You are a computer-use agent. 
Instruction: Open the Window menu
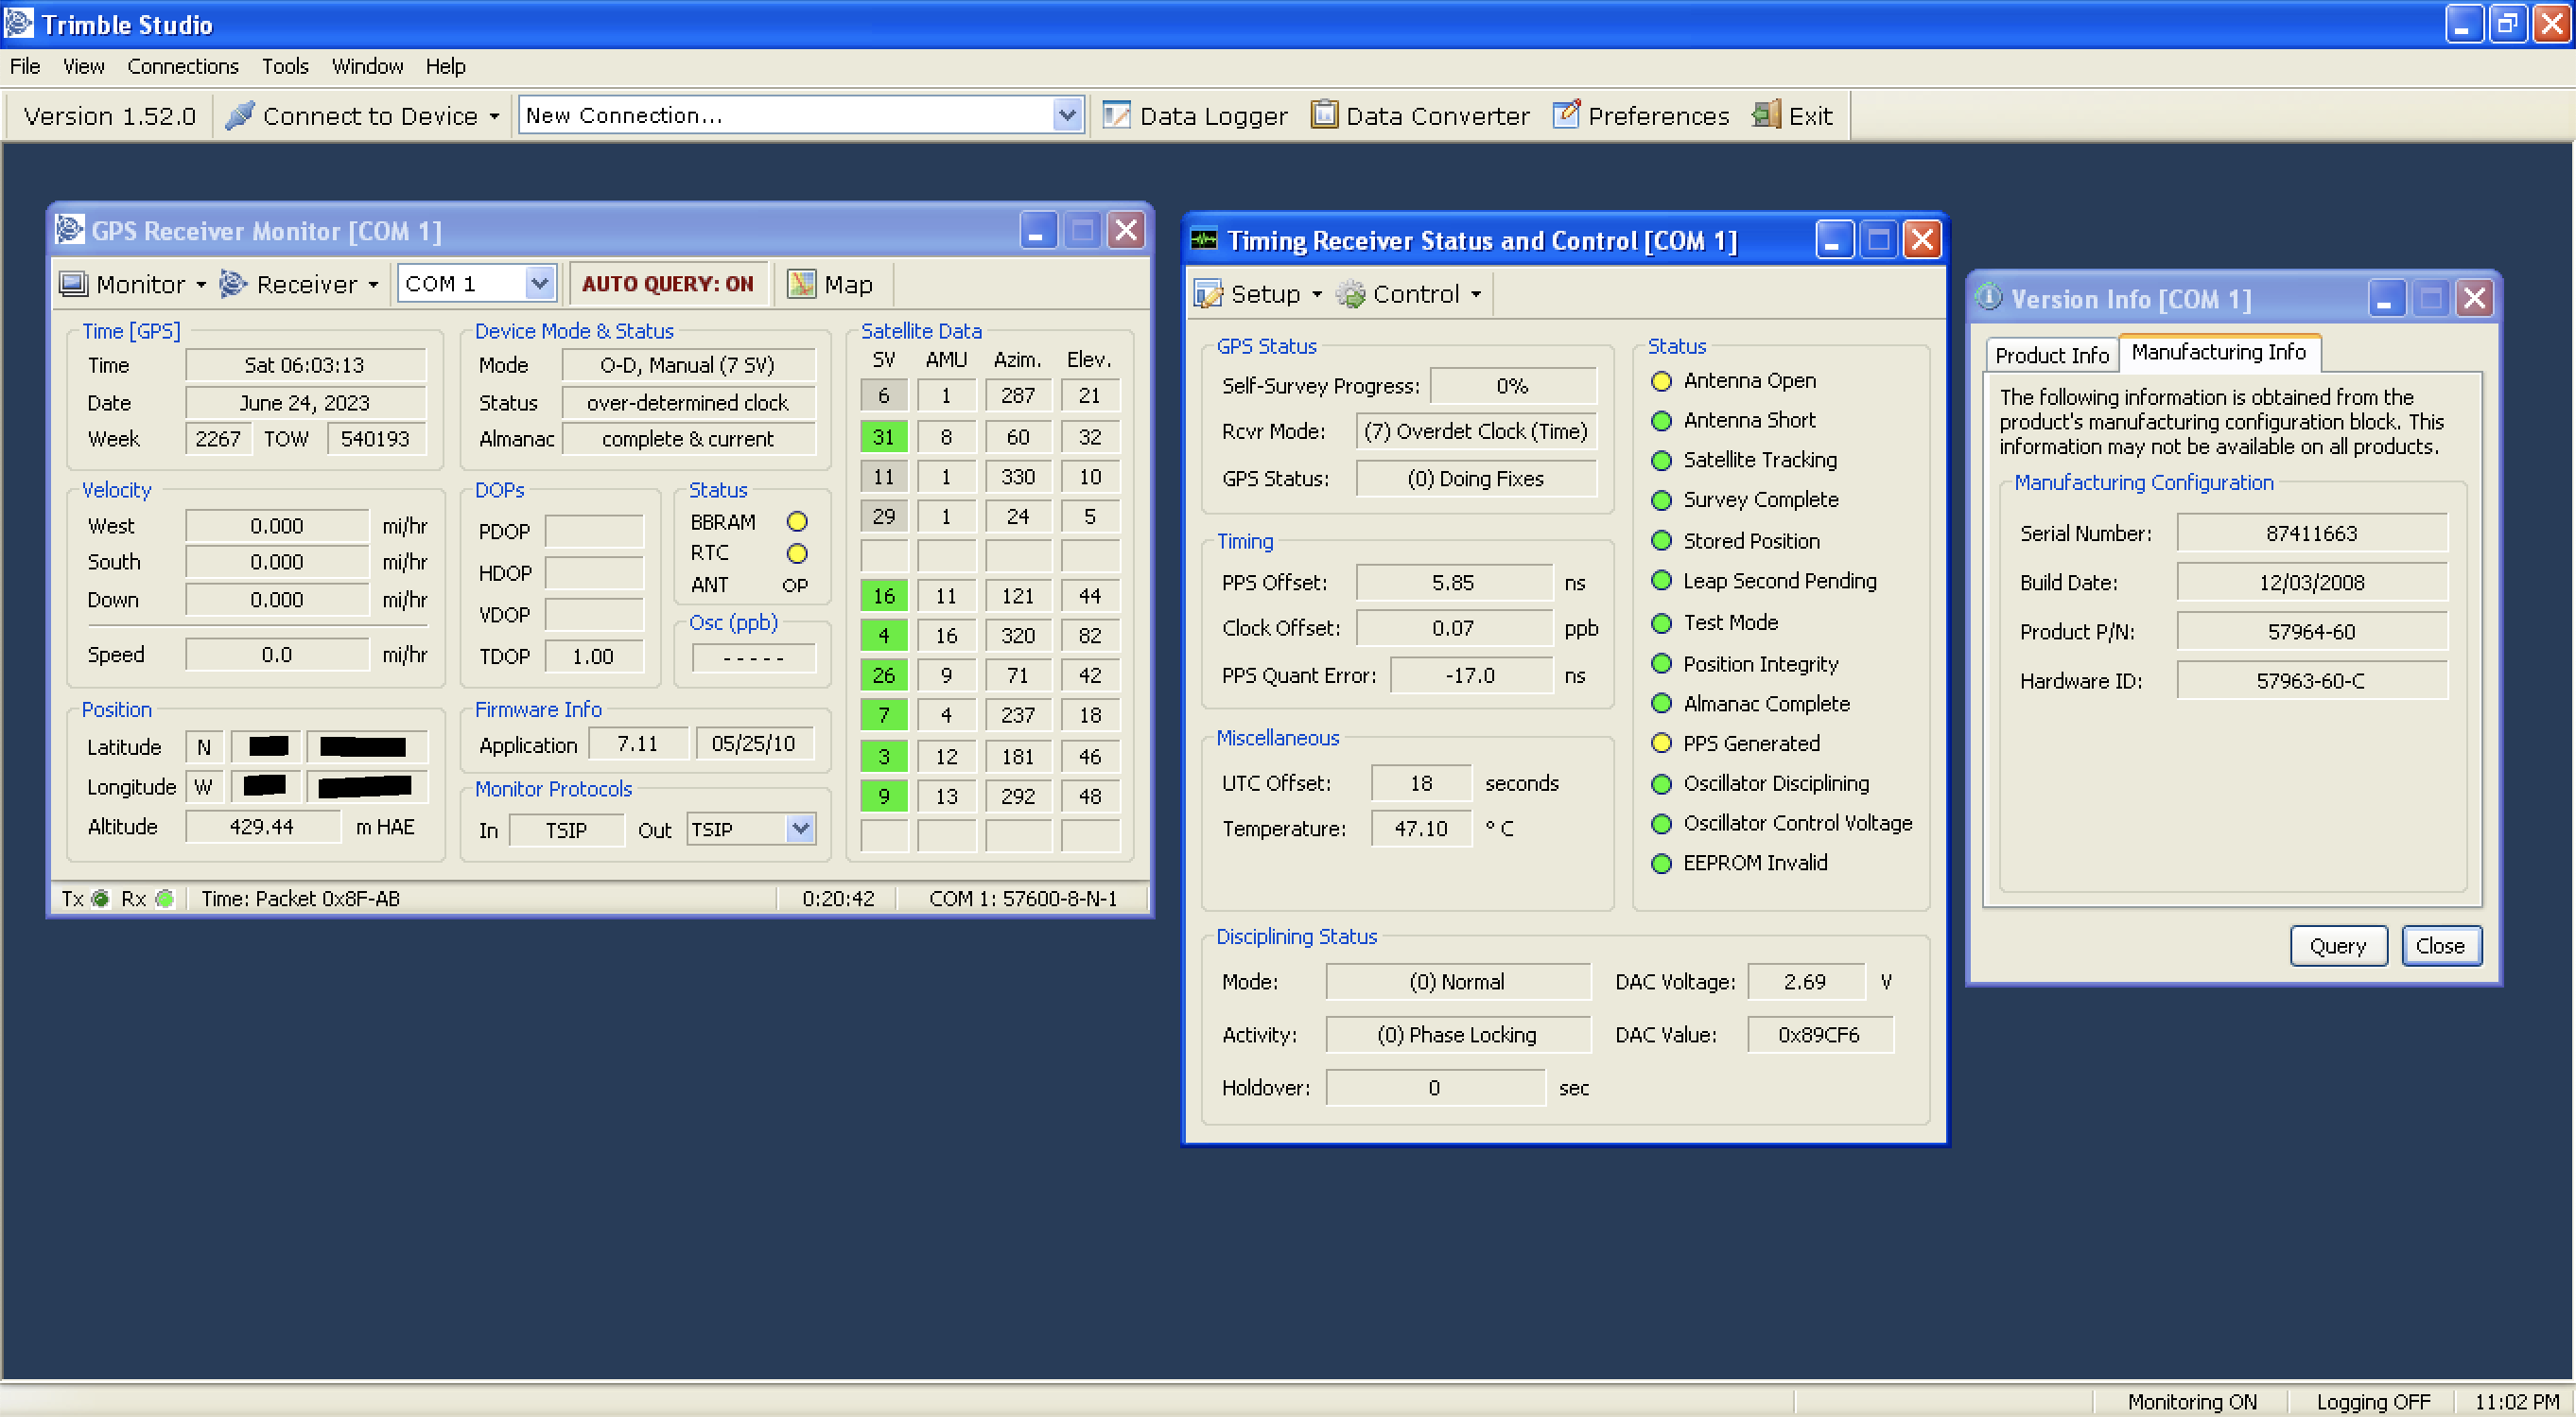click(367, 66)
